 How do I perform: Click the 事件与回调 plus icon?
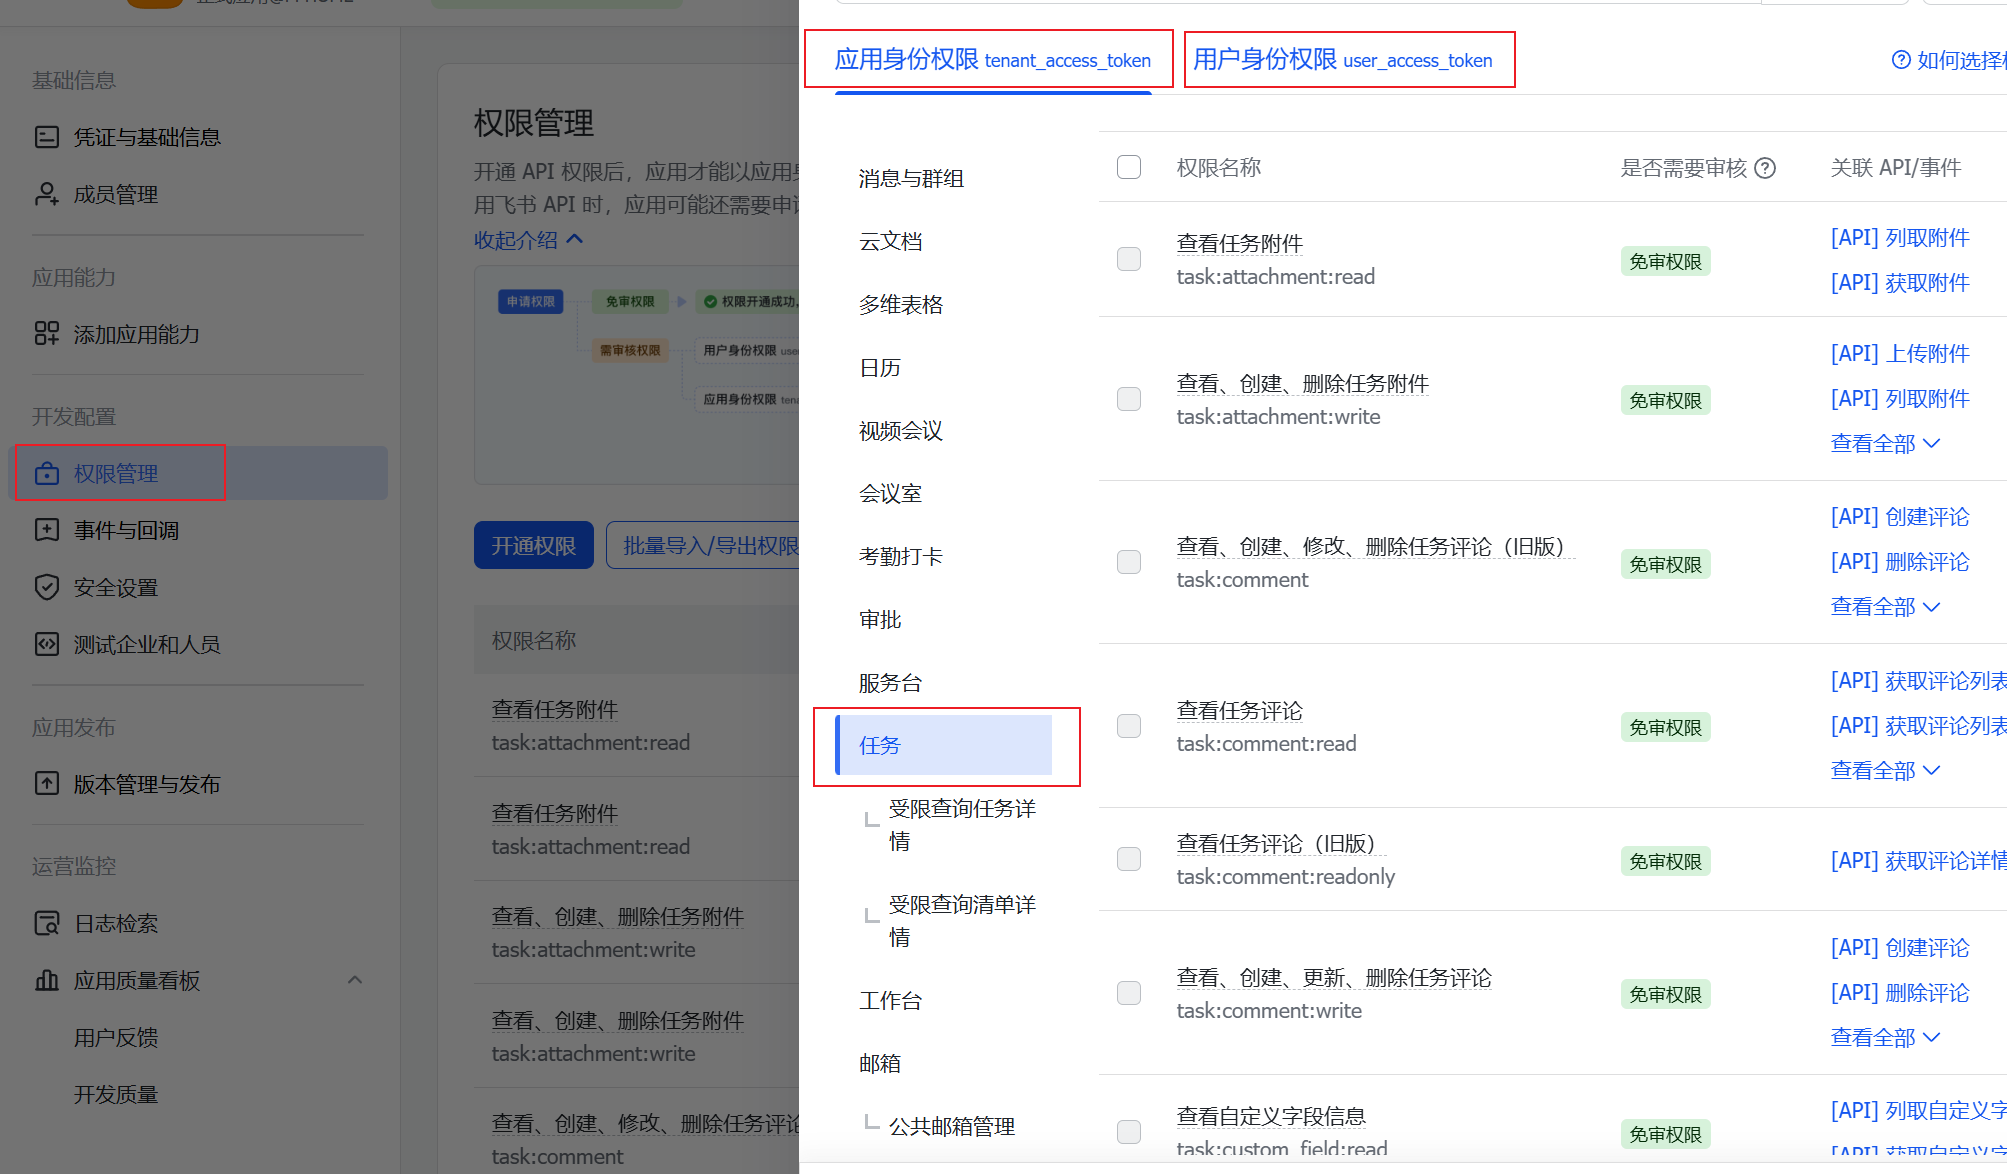[x=47, y=530]
